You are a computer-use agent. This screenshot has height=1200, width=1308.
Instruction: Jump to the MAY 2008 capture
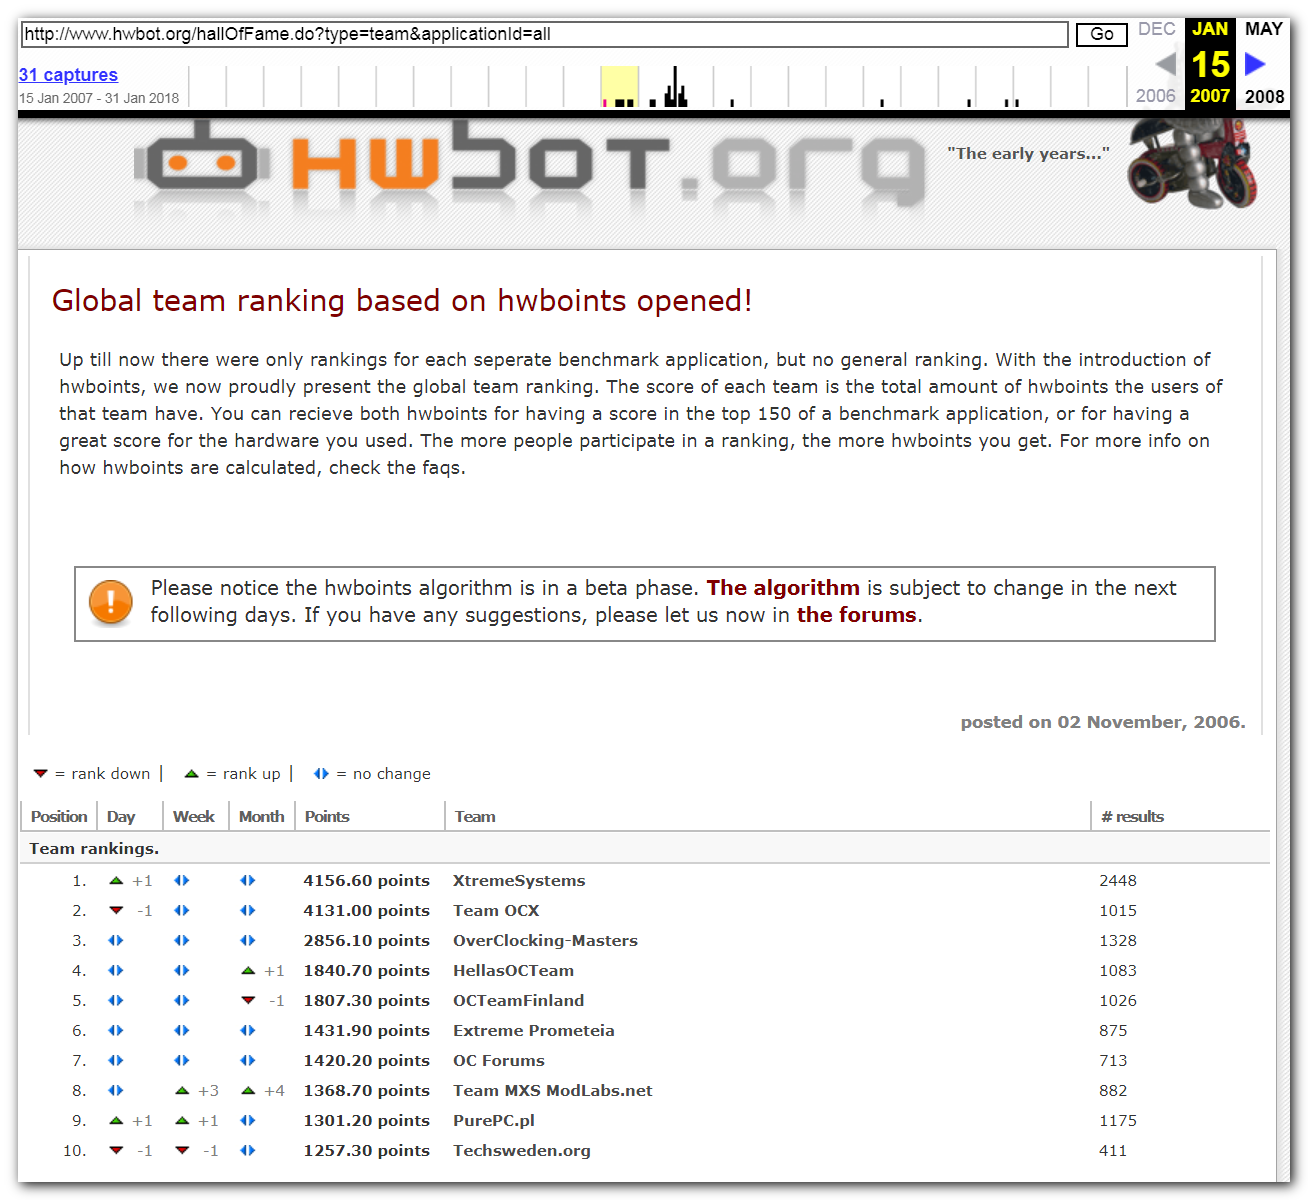click(x=1264, y=62)
